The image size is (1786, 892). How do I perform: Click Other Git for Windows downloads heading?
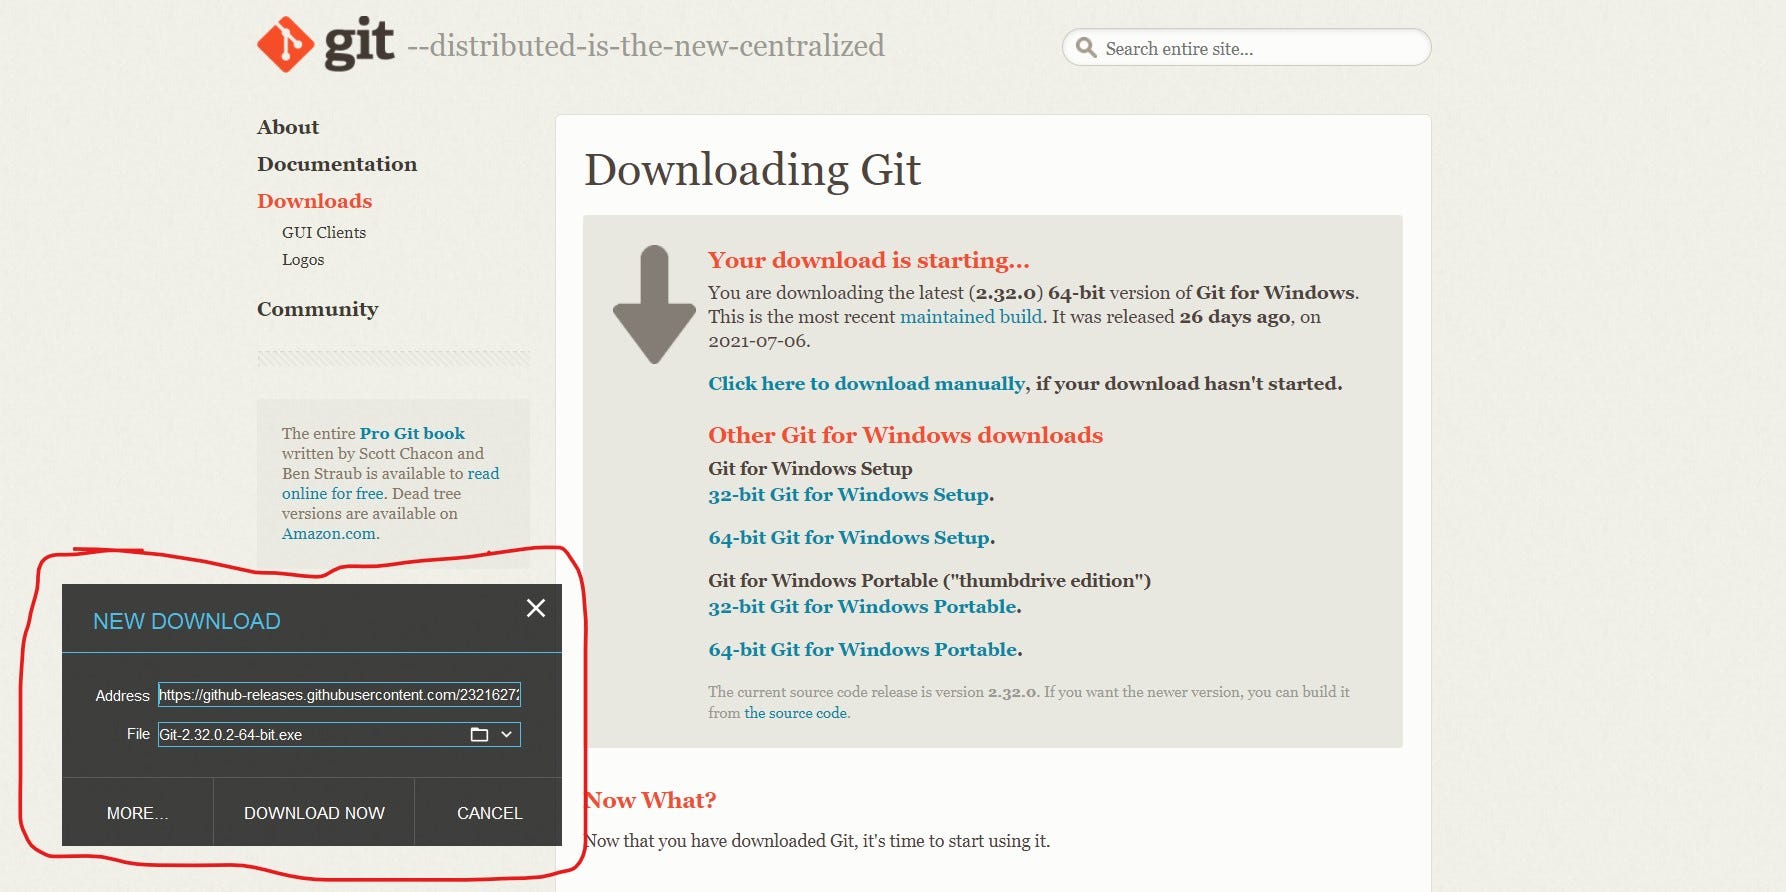coord(905,435)
